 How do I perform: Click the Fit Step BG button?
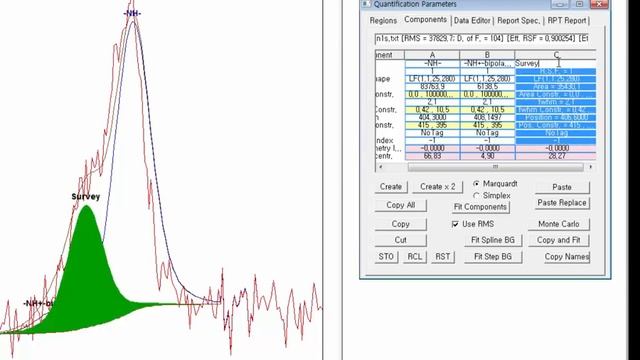coord(493,257)
